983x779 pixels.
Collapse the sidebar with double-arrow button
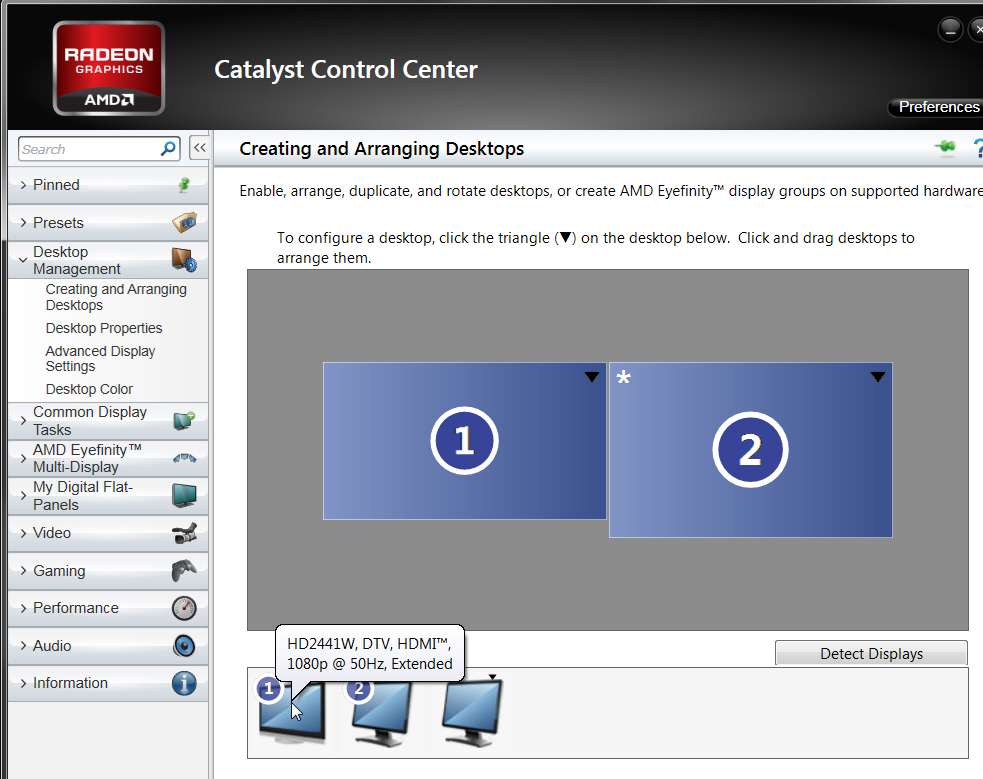coord(199,148)
